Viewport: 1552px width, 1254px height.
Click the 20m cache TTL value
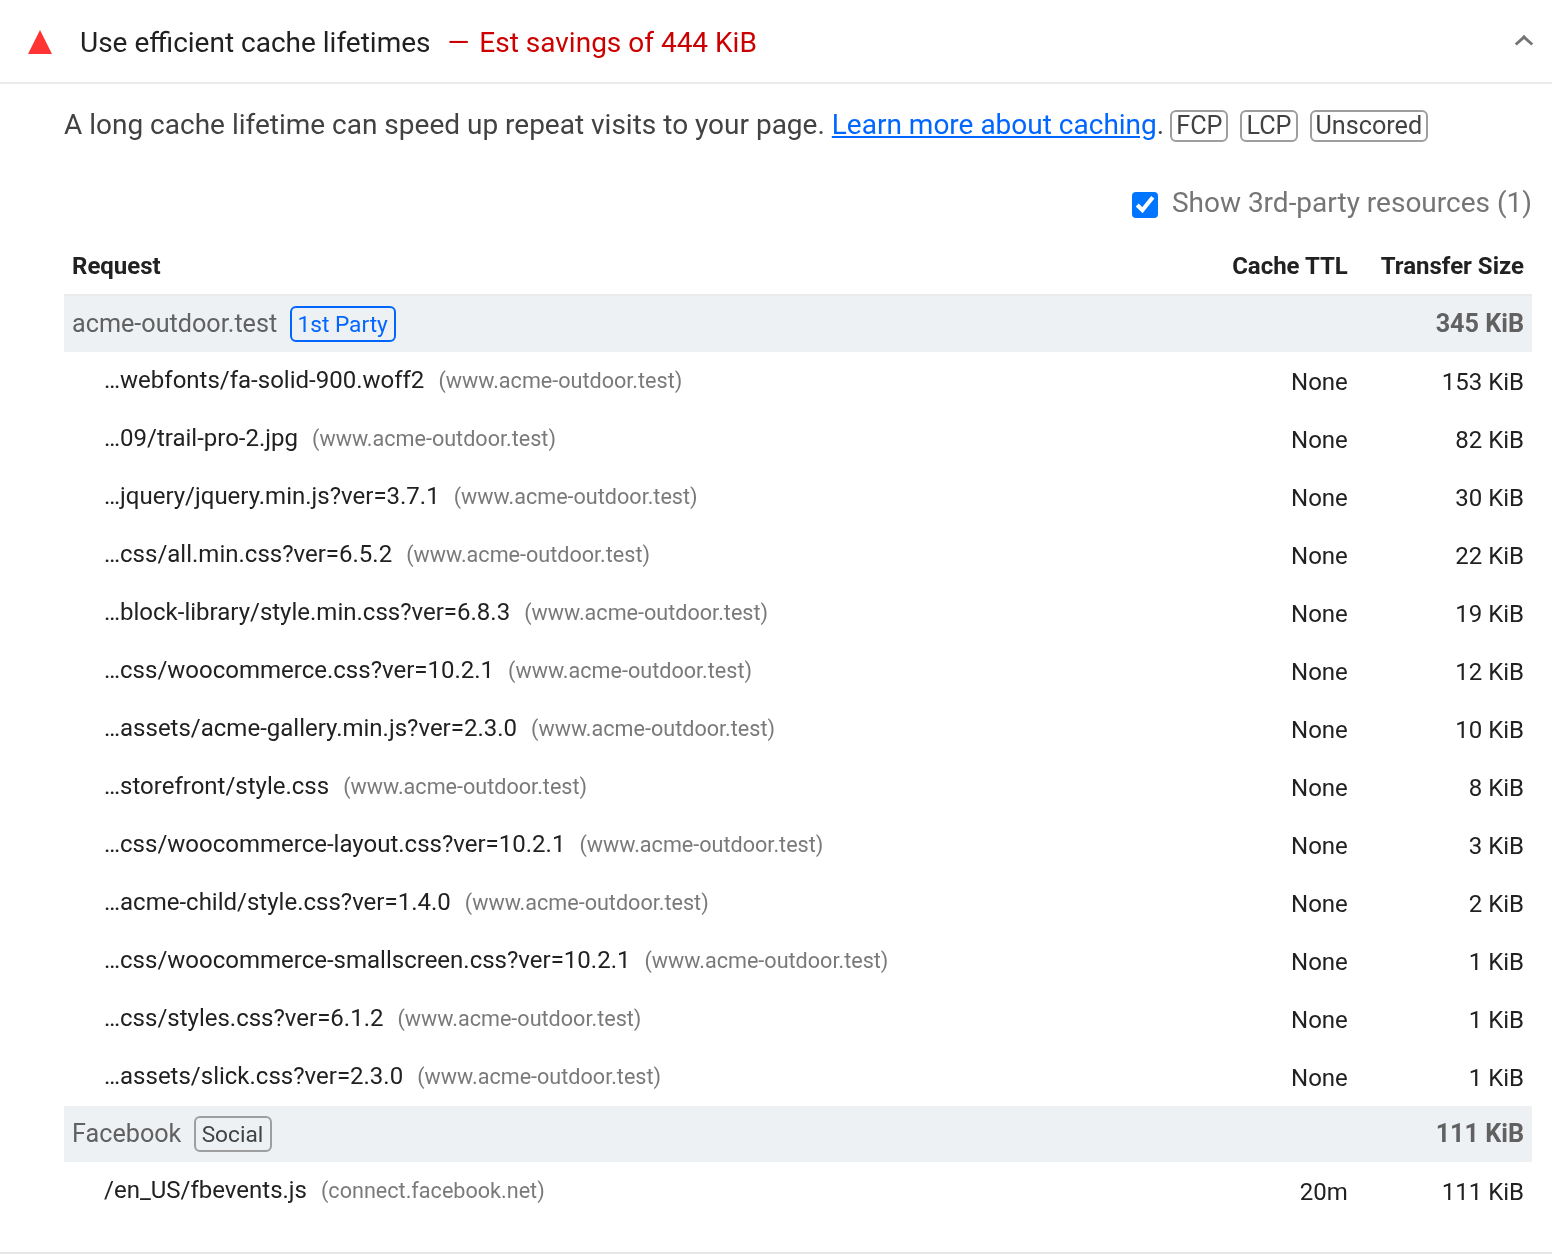coord(1323,1192)
